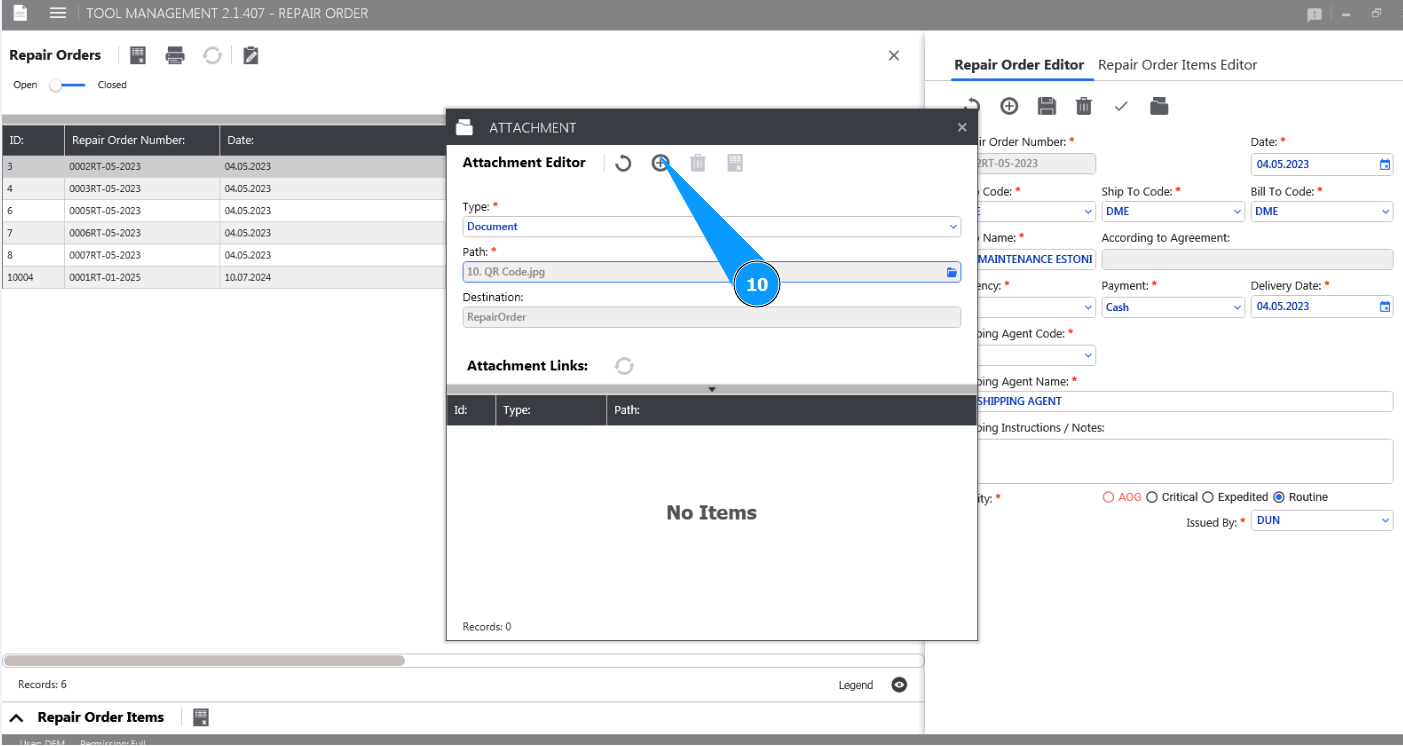This screenshot has height=746, width=1403.
Task: Toggle the Open/Closed orders switch
Action: (x=68, y=85)
